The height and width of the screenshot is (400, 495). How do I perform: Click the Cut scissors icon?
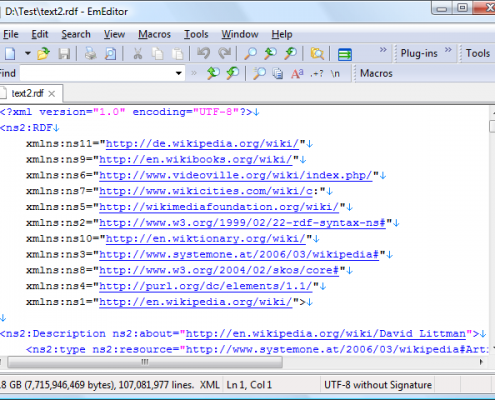pyautogui.click(x=138, y=53)
